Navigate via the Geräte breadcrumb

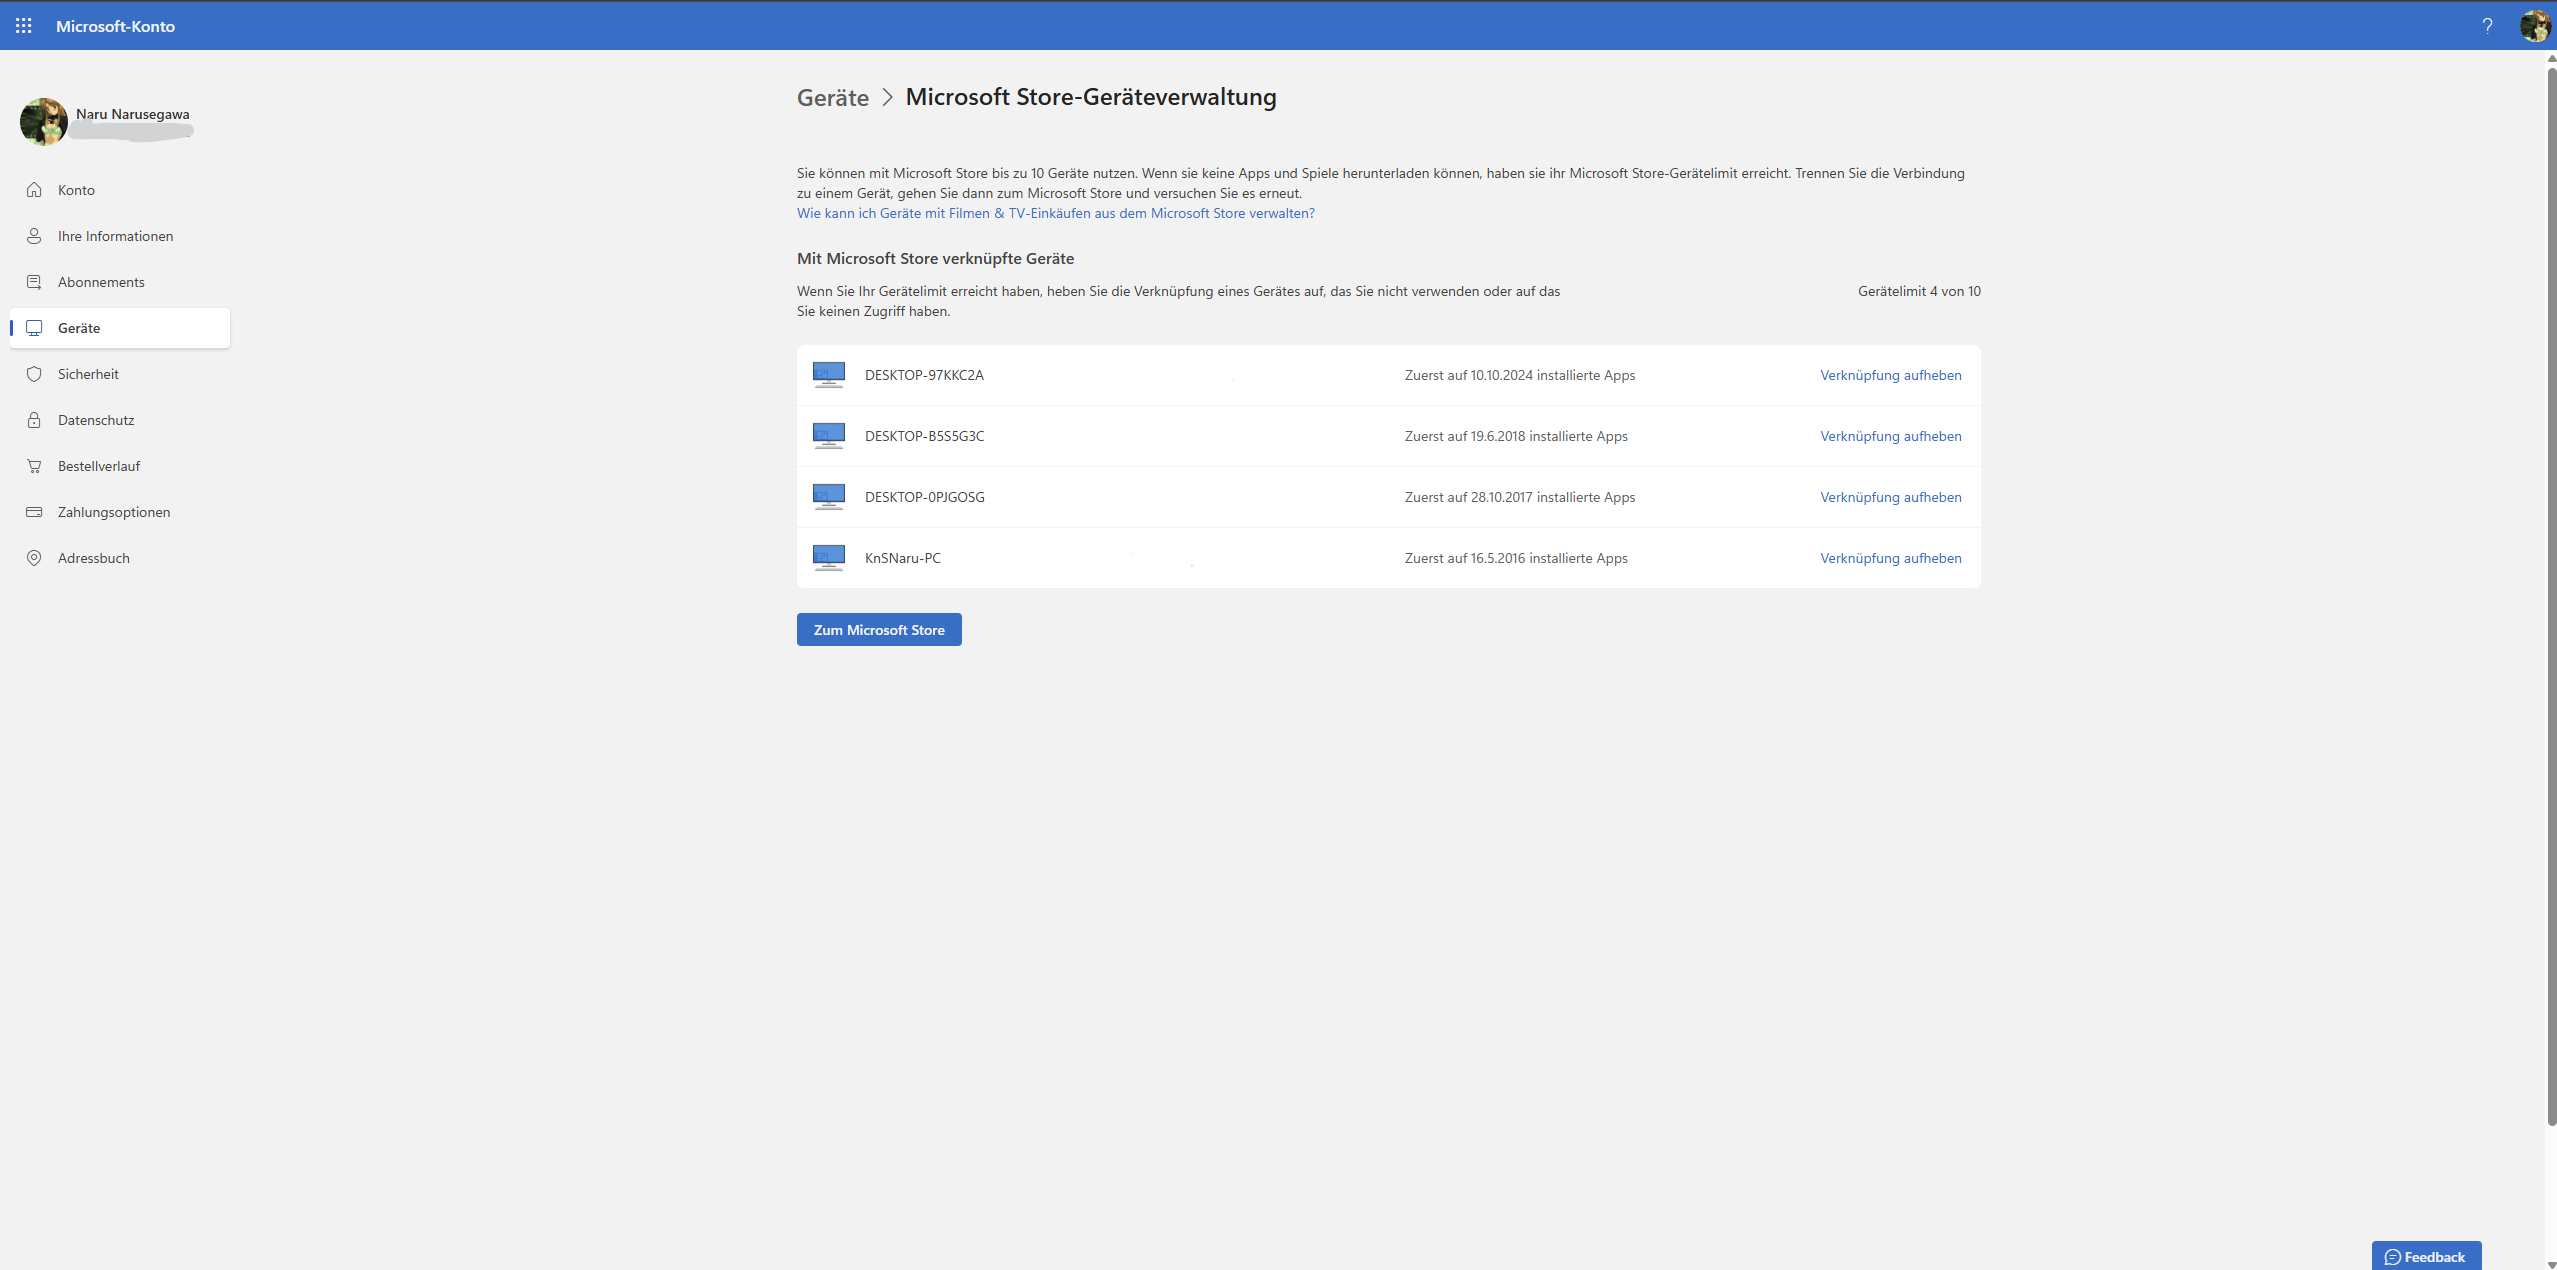click(832, 97)
